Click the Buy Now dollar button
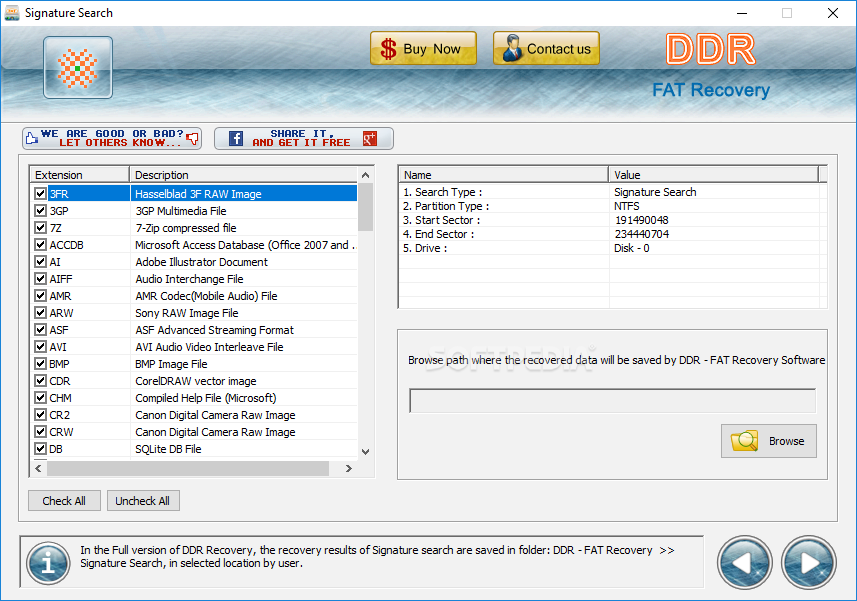The height and width of the screenshot is (601, 857). pyautogui.click(x=423, y=49)
